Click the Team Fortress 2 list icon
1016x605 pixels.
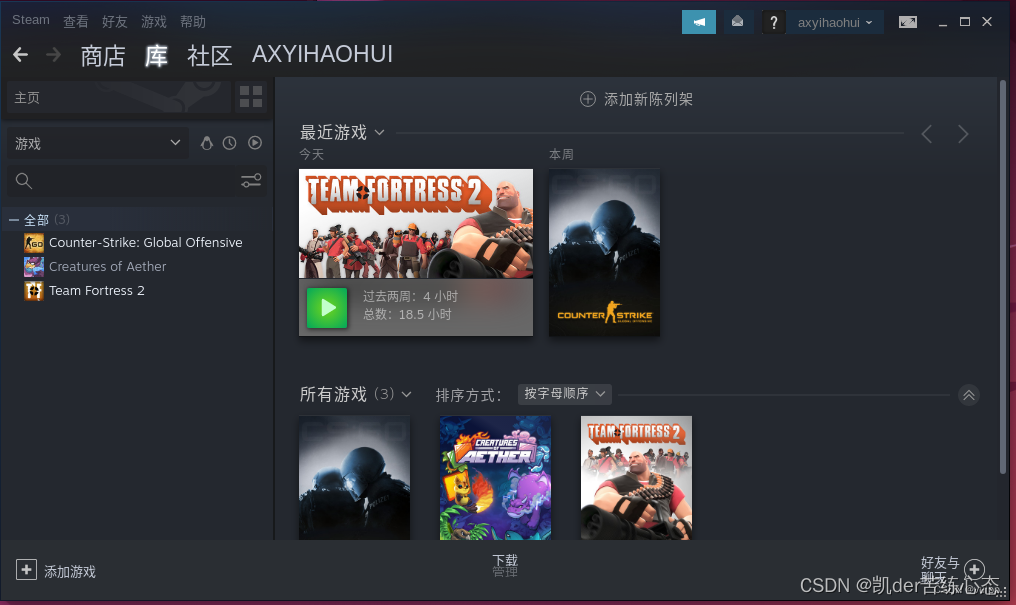(34, 291)
